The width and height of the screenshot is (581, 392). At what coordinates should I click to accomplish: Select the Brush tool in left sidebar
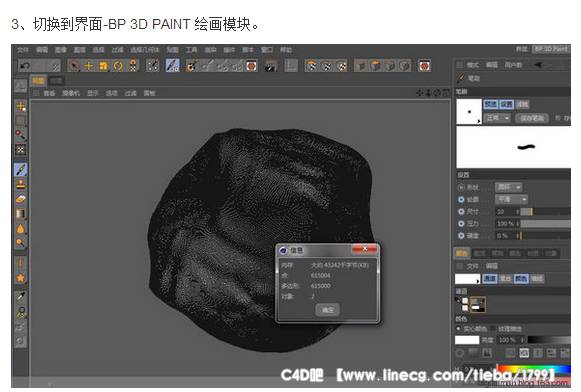click(21, 170)
